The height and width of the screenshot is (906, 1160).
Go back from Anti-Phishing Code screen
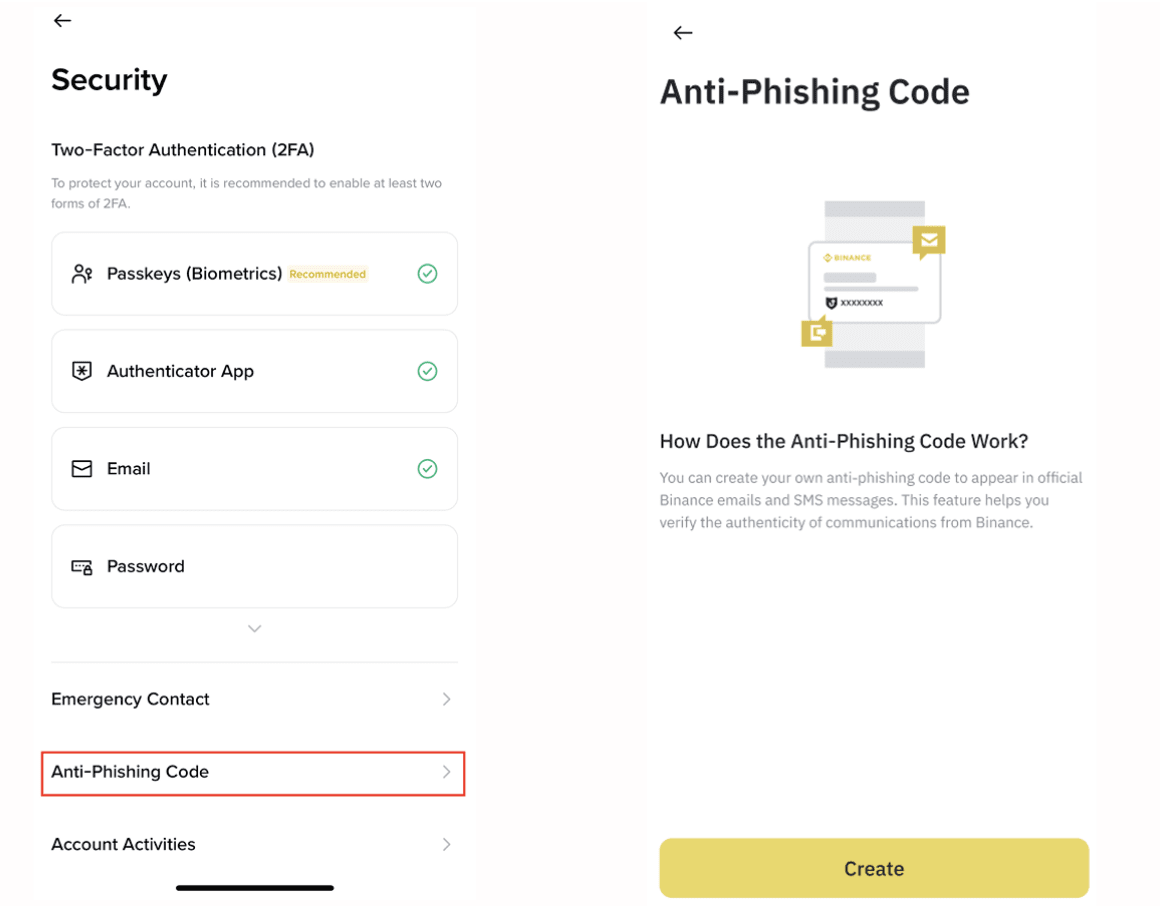682,33
